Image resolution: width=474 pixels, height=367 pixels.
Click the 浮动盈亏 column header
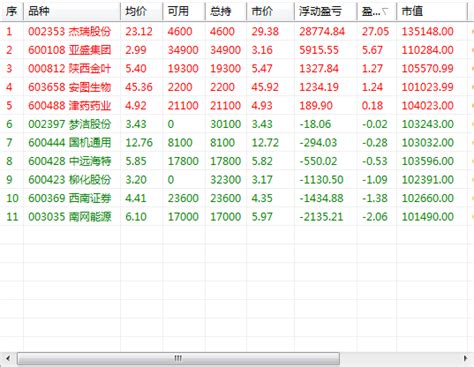(x=326, y=12)
